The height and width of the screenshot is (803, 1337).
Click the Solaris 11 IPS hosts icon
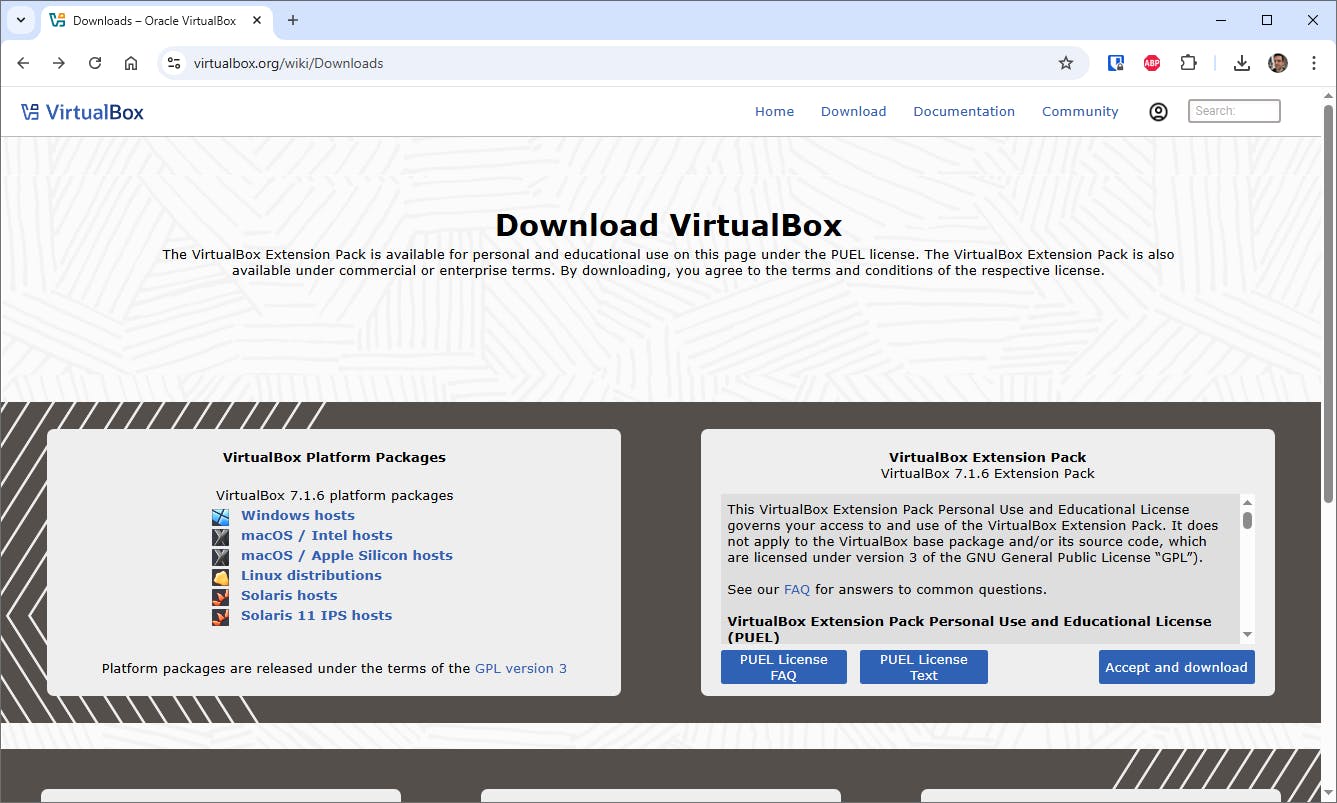point(220,616)
